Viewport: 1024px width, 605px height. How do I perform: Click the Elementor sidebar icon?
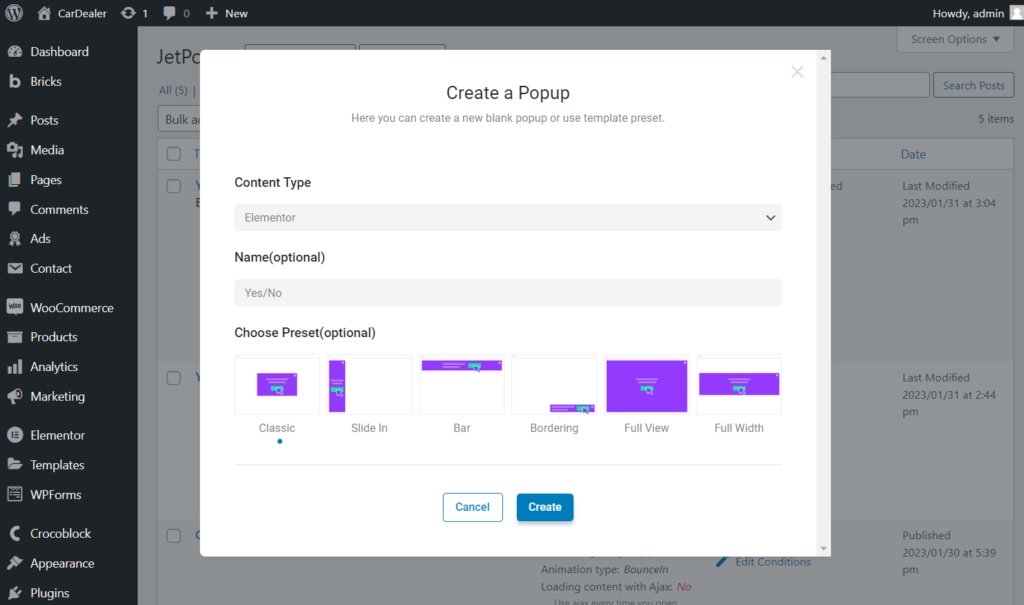pyautogui.click(x=15, y=435)
